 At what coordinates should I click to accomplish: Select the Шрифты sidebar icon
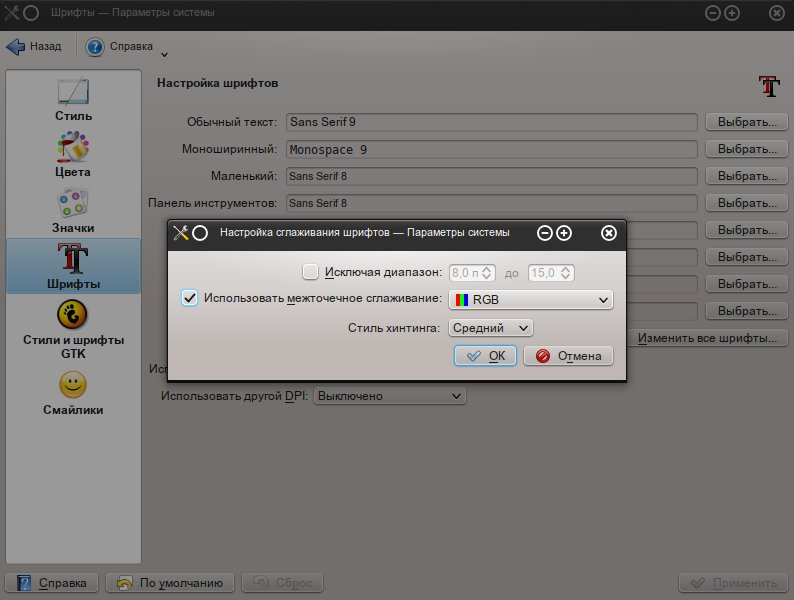73,260
